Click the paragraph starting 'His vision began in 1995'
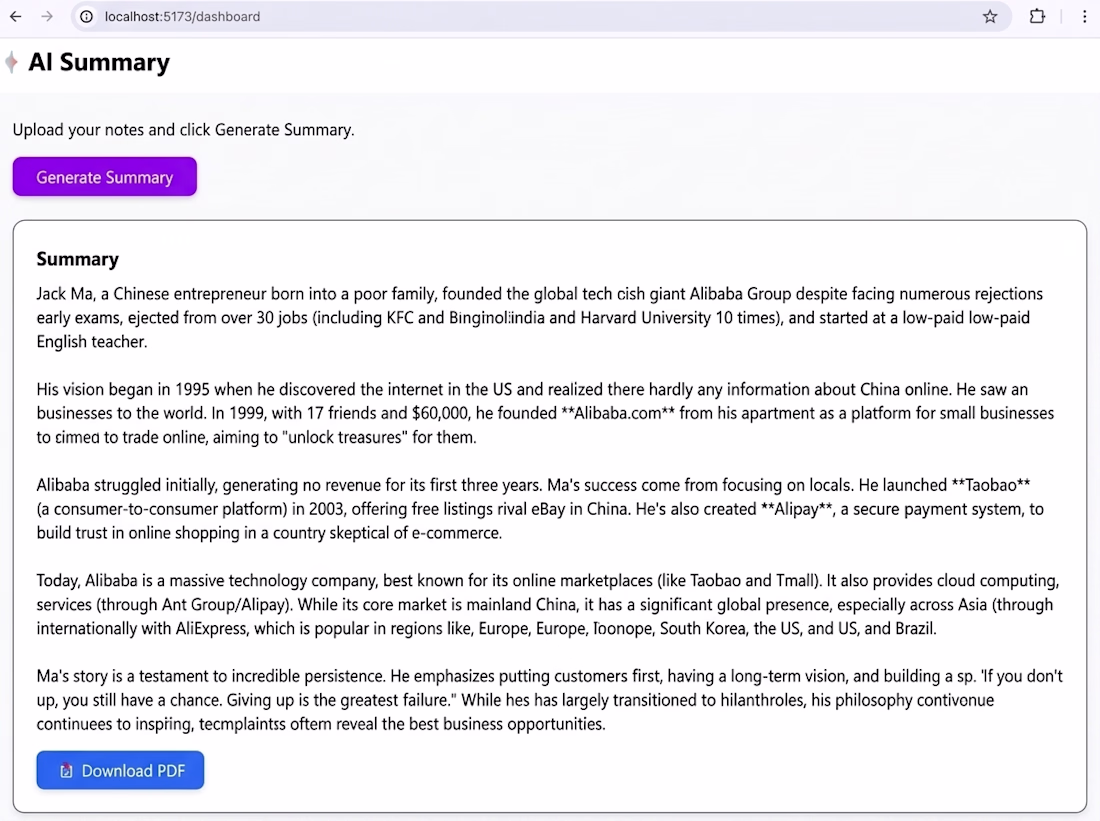Screen dimensions: 1100x821 coord(545,413)
